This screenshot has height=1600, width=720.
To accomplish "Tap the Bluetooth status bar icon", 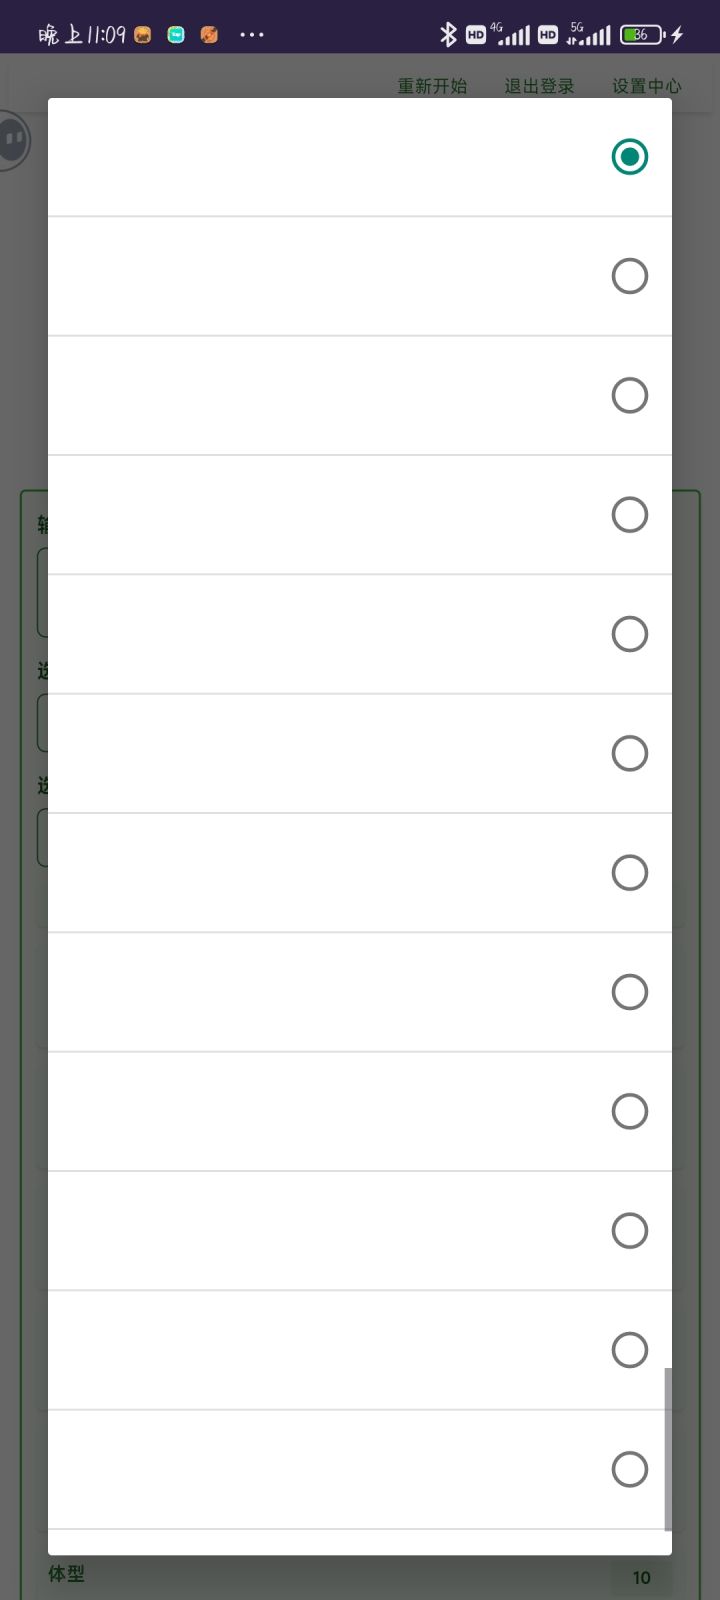I will pyautogui.click(x=448, y=34).
